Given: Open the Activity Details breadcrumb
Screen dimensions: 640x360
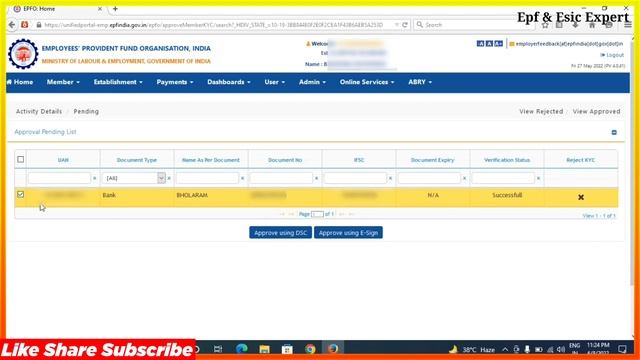Looking at the screenshot, I should [x=39, y=111].
